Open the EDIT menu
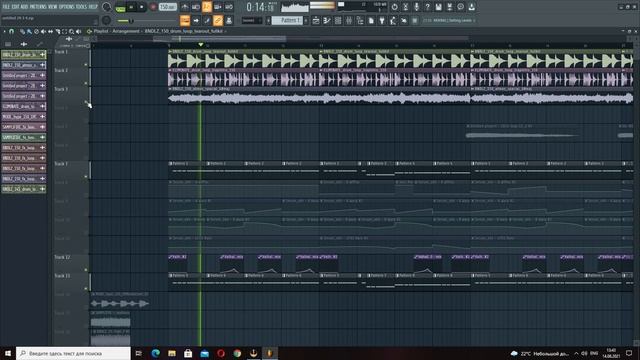The width and height of the screenshot is (640, 360). [x=16, y=7]
